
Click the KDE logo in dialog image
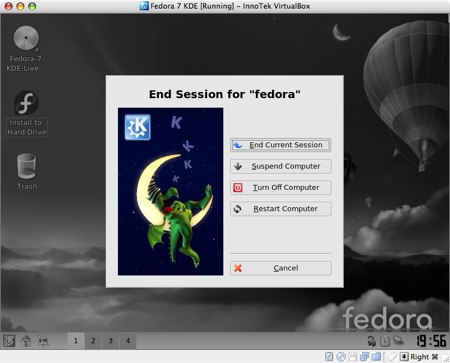tap(138, 127)
